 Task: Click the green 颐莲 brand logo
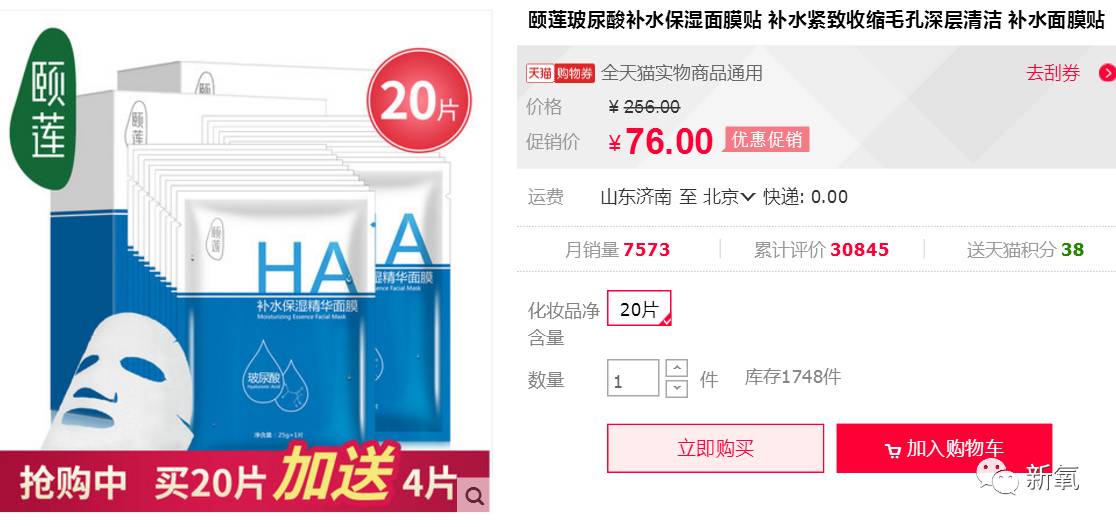(43, 108)
